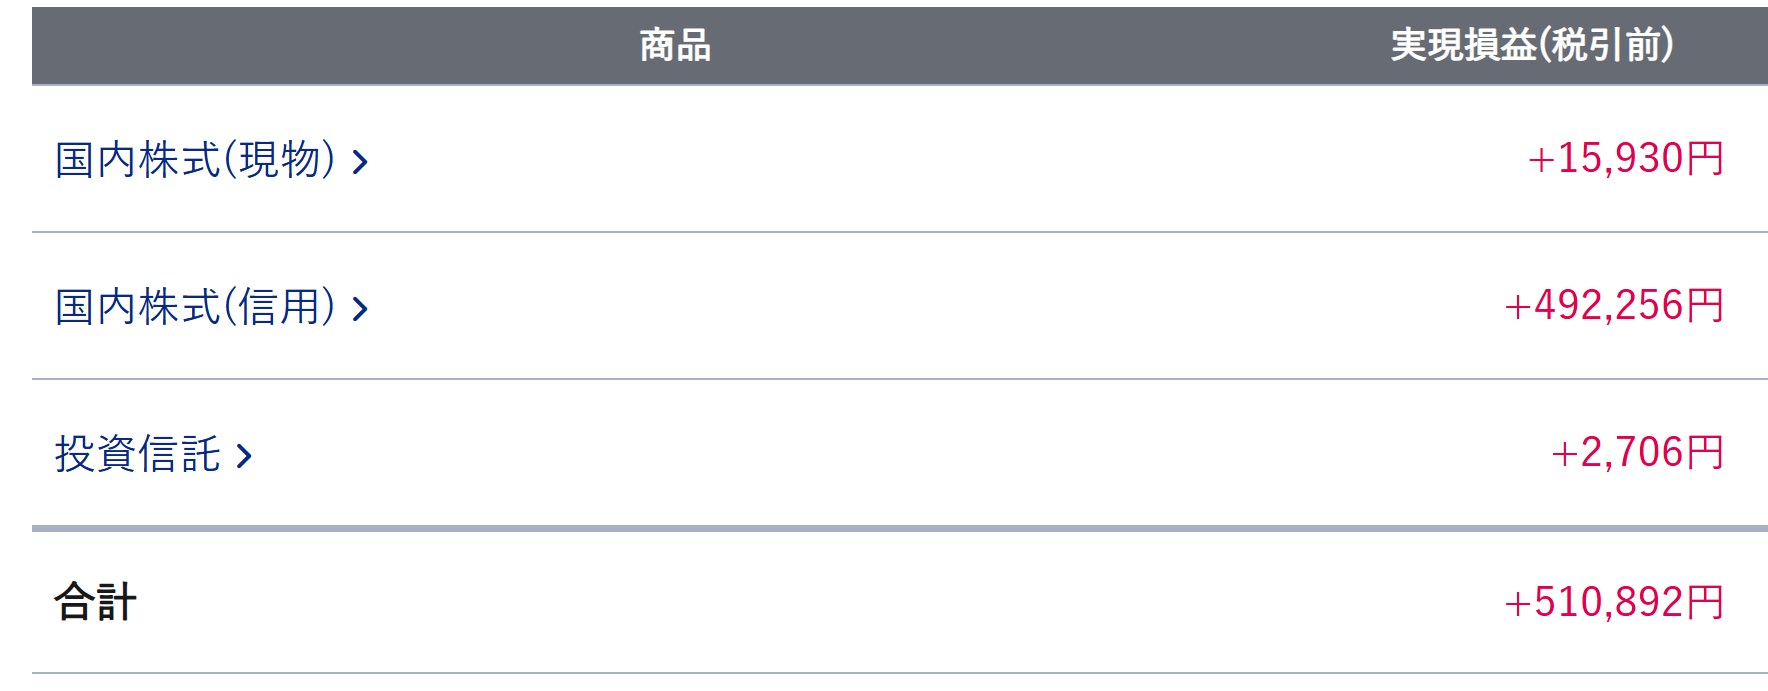Click the 実現損益(税引前) column header
The image size is (1768, 691).
click(x=1531, y=46)
